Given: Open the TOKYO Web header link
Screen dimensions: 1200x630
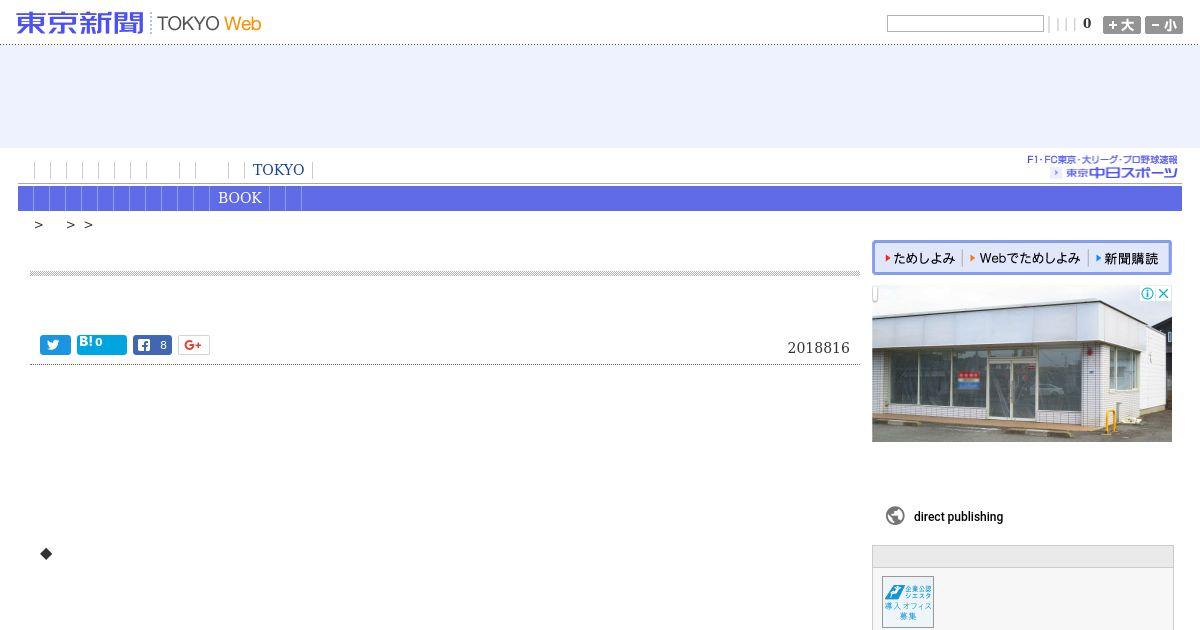Looking at the screenshot, I should click(x=209, y=23).
